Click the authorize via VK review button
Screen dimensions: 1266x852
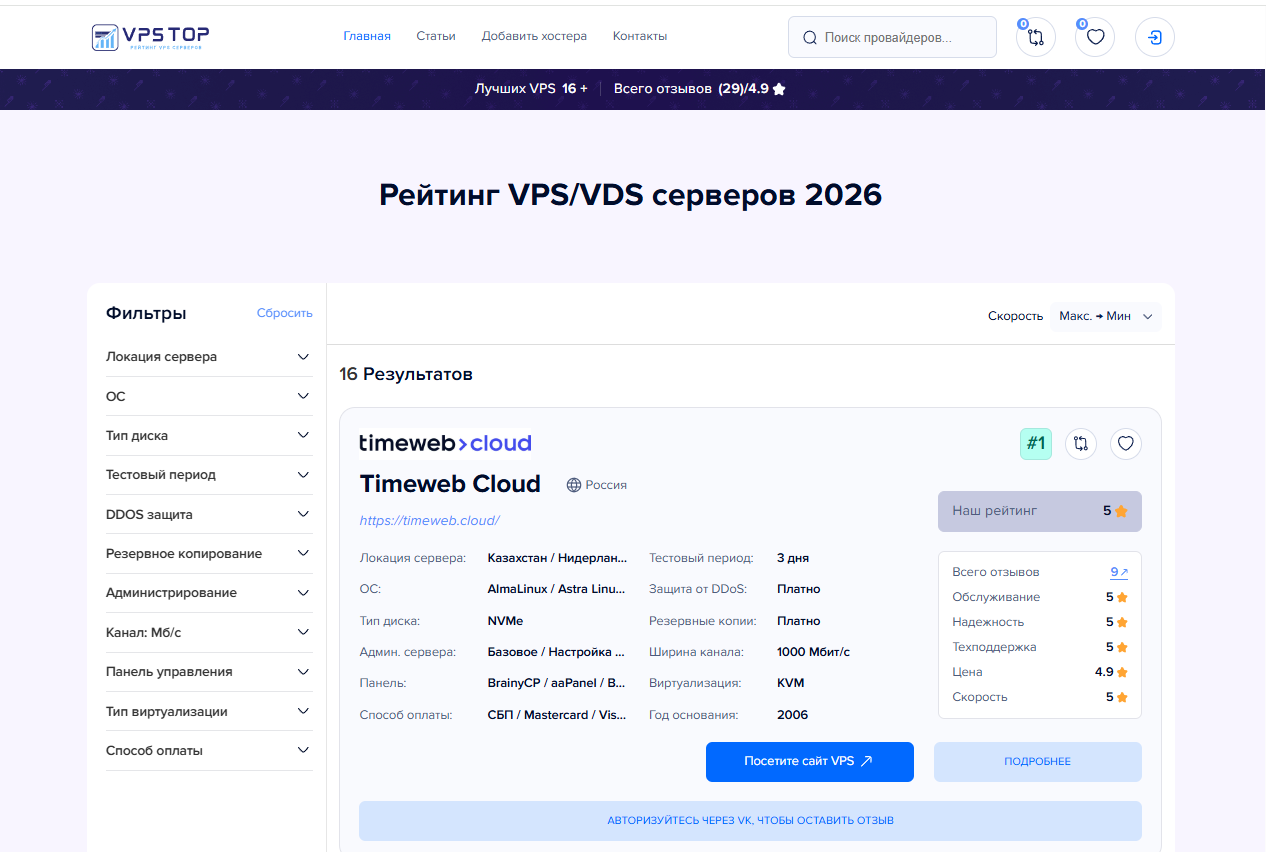pyautogui.click(x=750, y=821)
